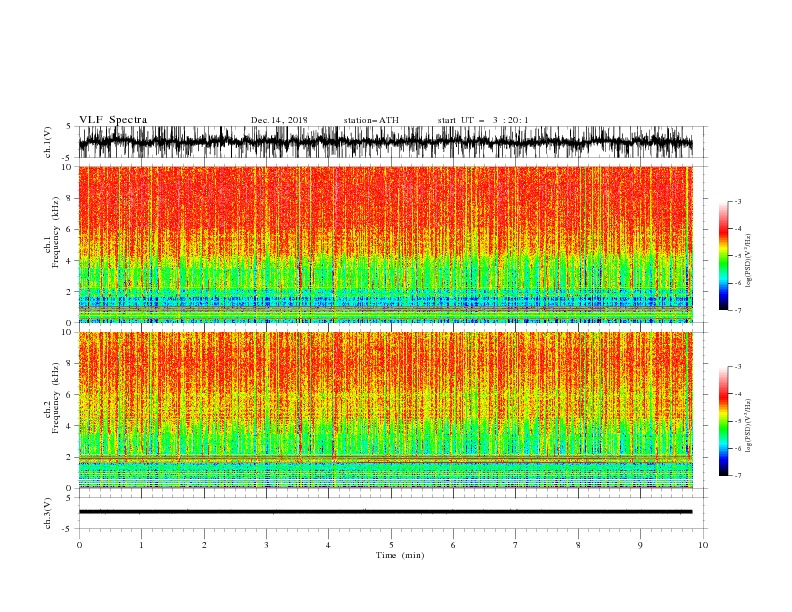Click the "4" kHz tick on ch.1 frequency axis

pyautogui.click(x=69, y=261)
